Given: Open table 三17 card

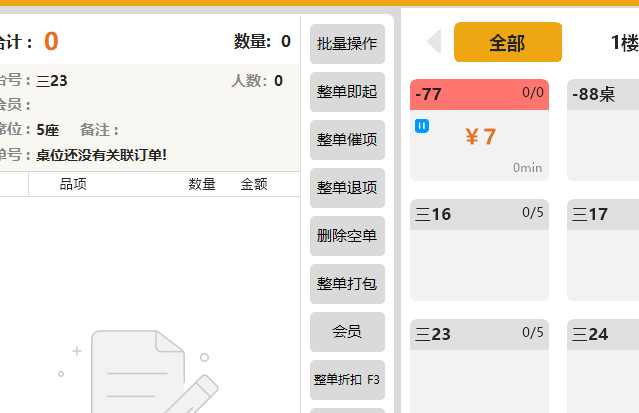Looking at the screenshot, I should (603, 250).
